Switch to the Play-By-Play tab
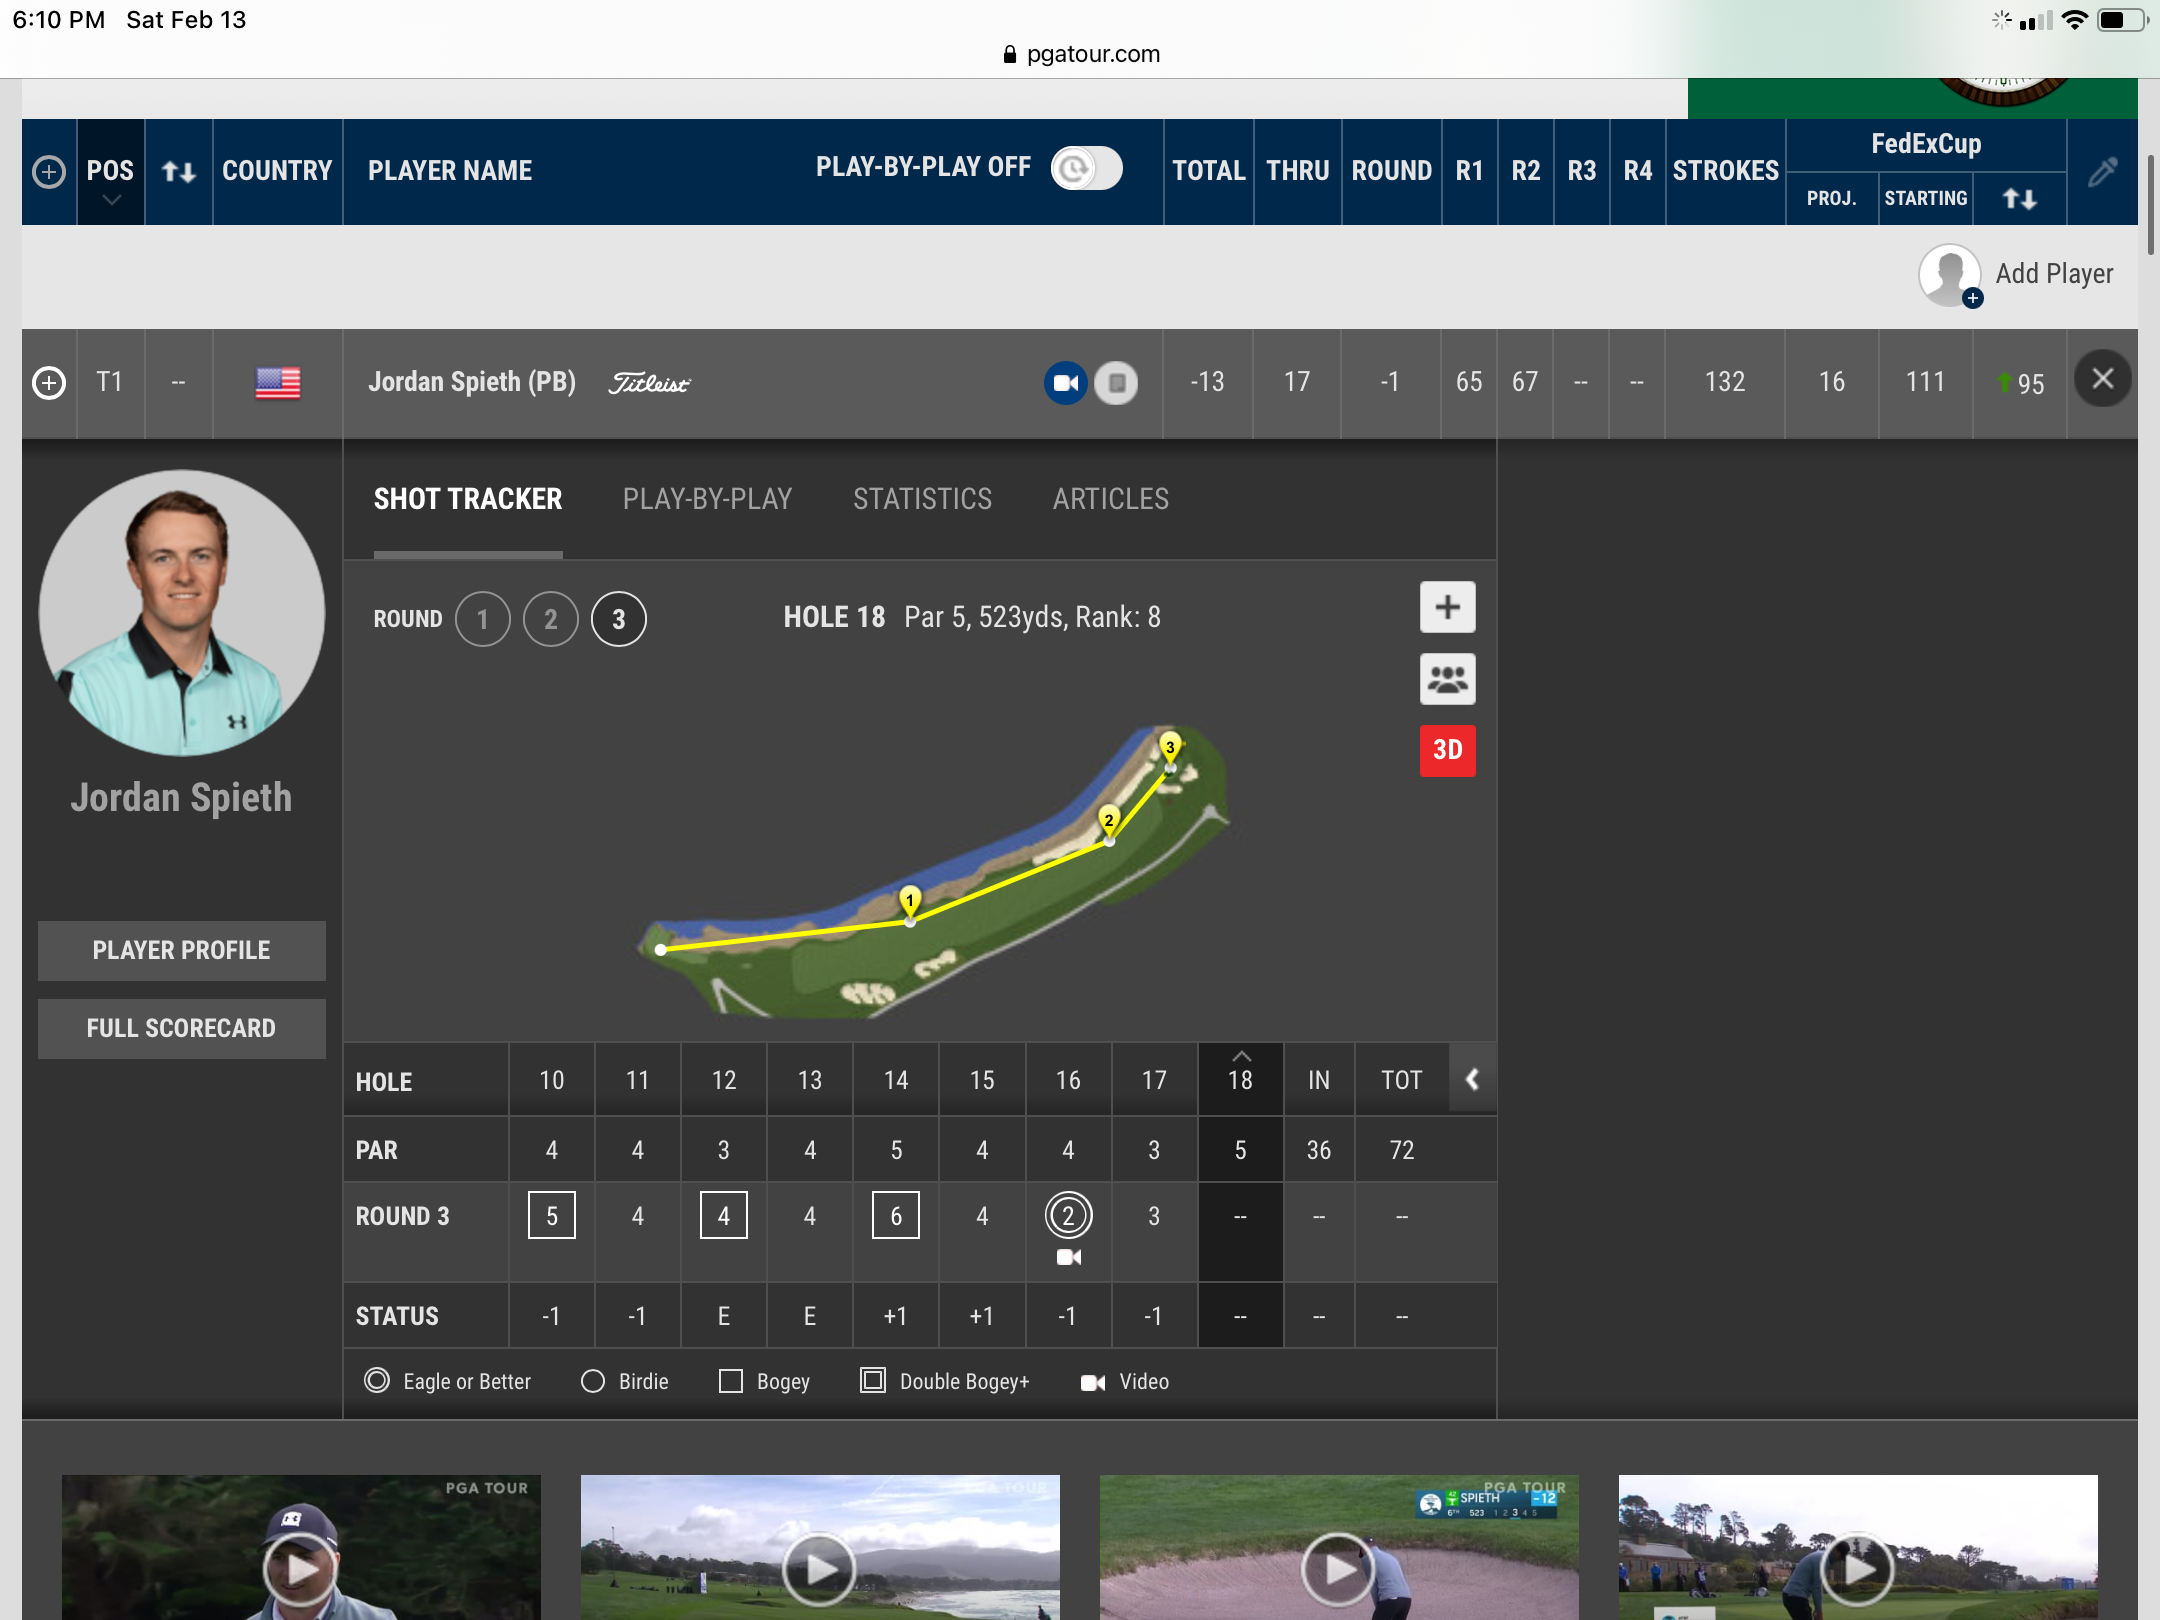2160x1620 pixels. pos(707,499)
